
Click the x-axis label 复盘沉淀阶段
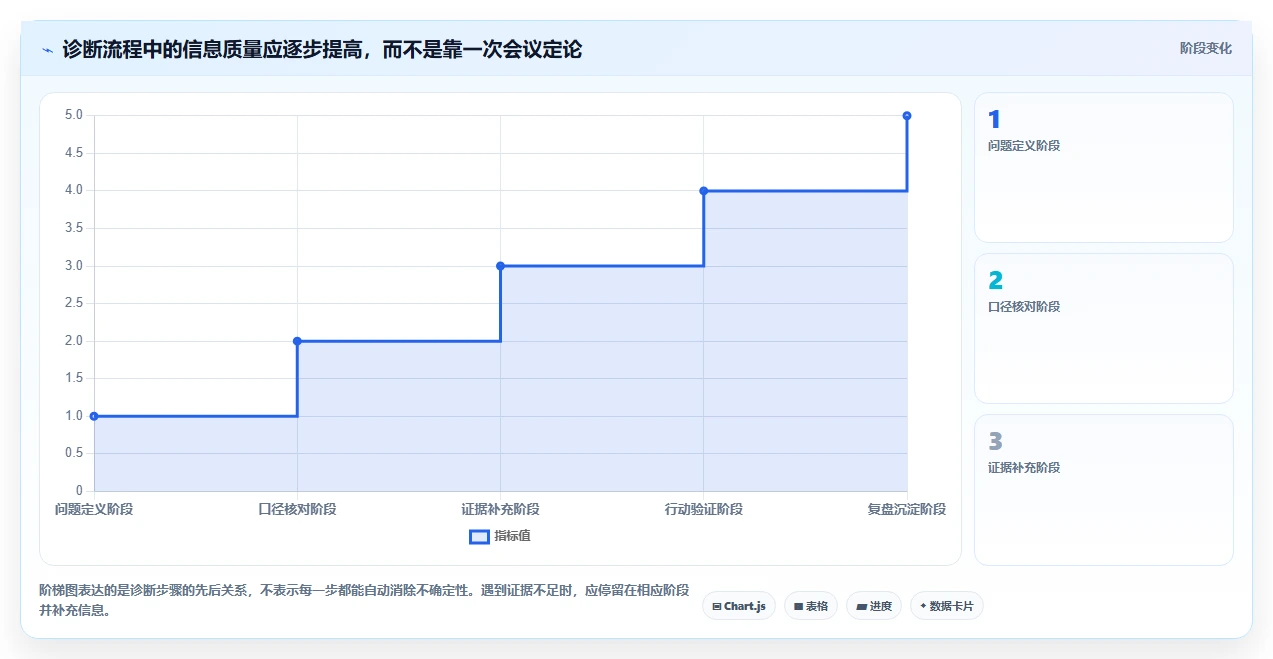coord(907,509)
